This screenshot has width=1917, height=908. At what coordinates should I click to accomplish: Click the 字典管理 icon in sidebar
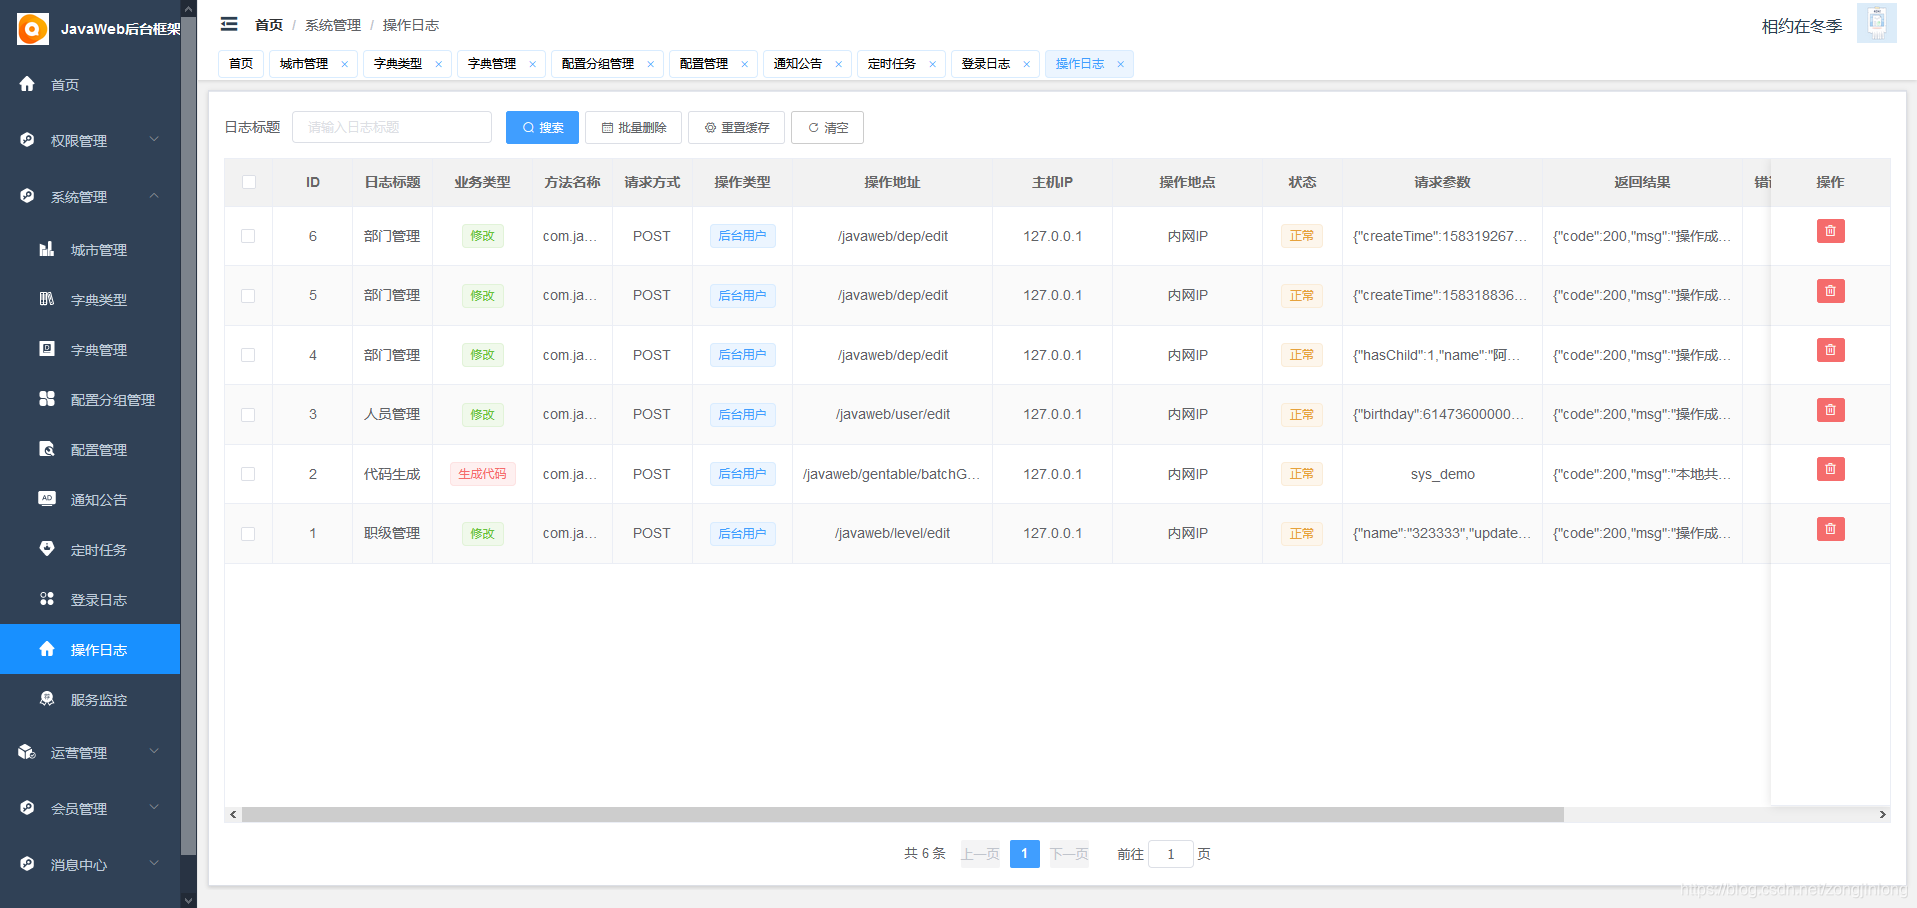coord(47,349)
